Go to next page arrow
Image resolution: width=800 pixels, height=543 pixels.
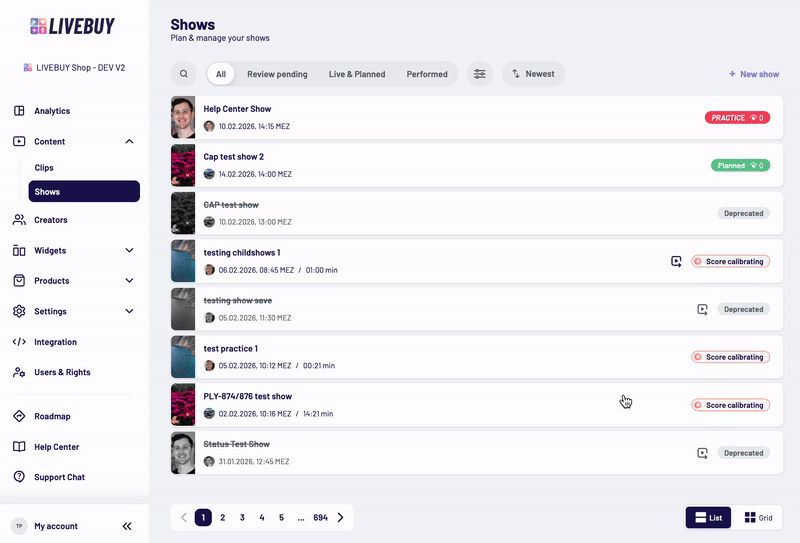340,517
